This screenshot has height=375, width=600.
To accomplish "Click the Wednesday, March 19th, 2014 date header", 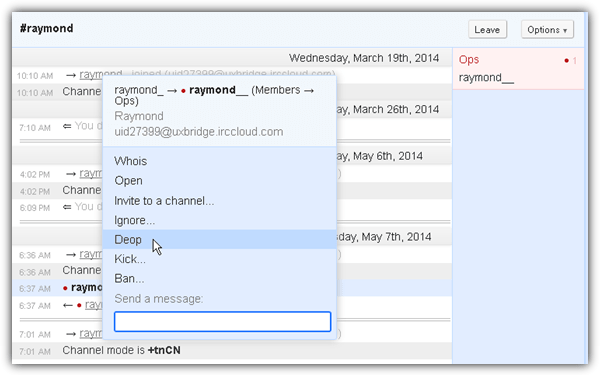I will (x=364, y=58).
